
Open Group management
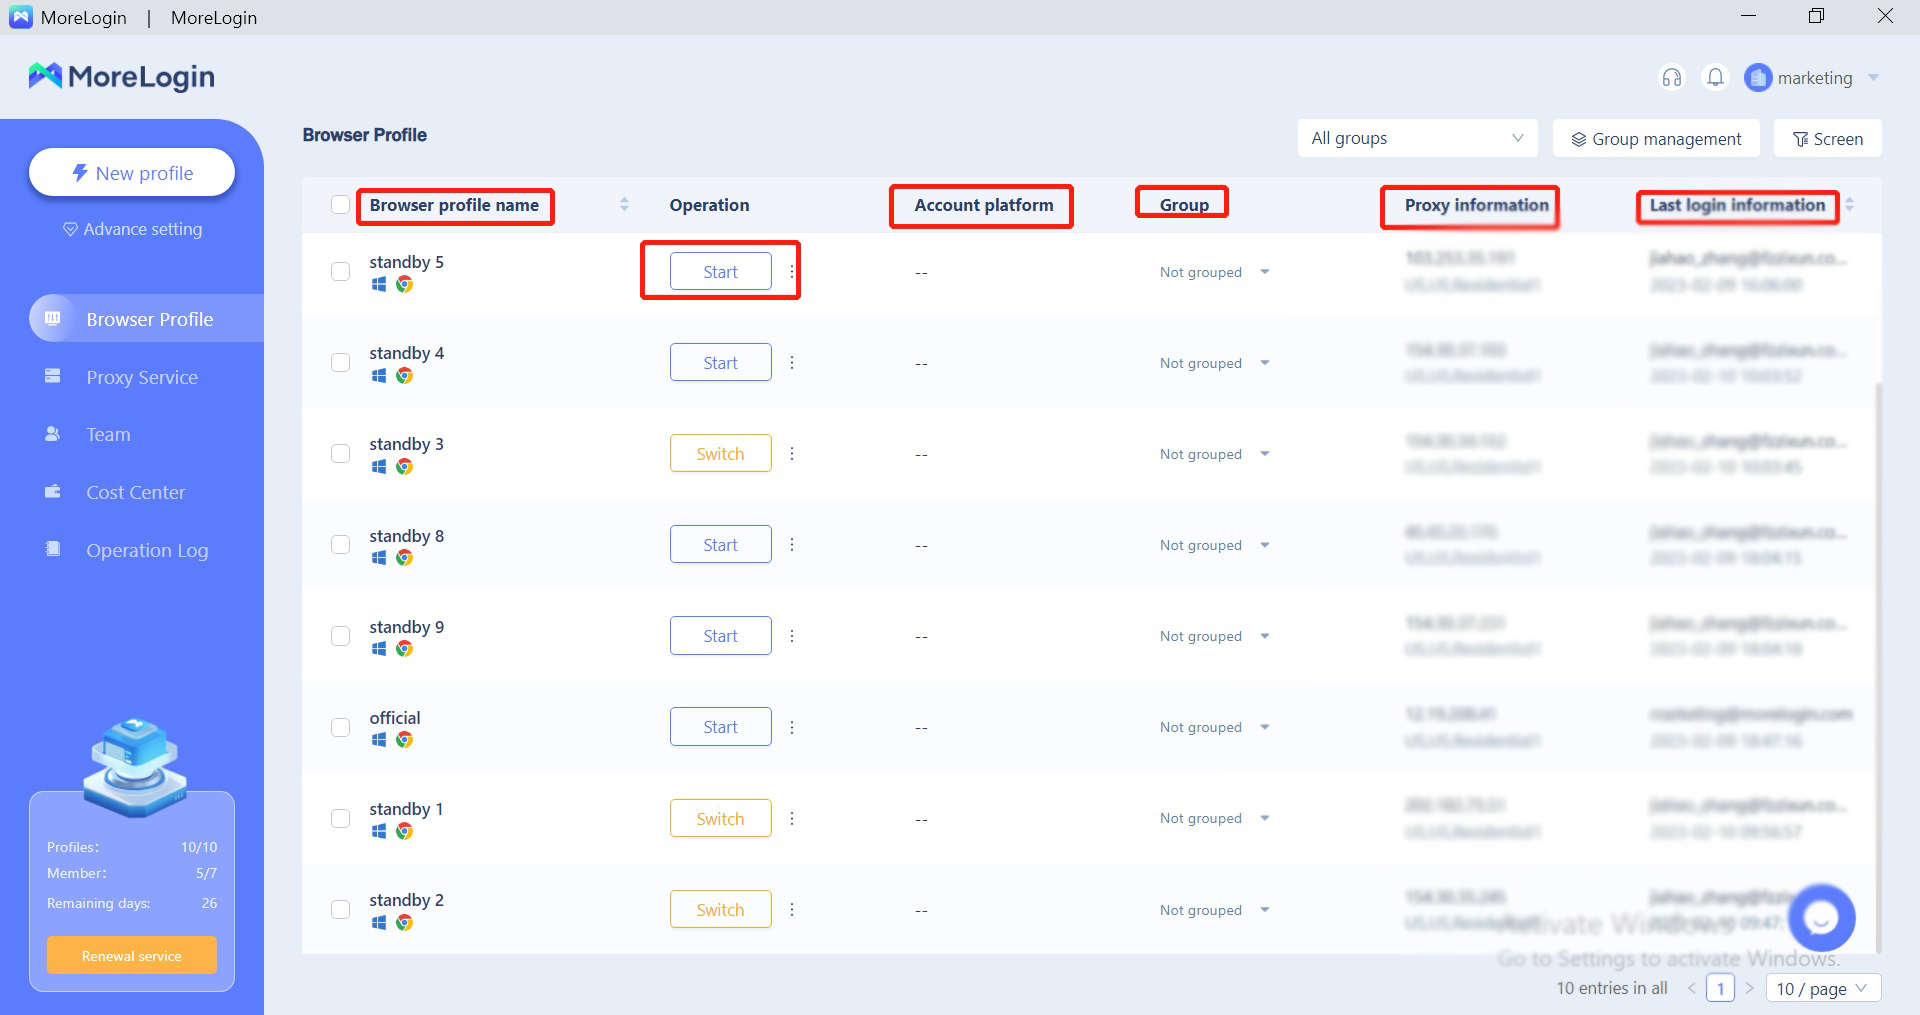click(x=1656, y=138)
